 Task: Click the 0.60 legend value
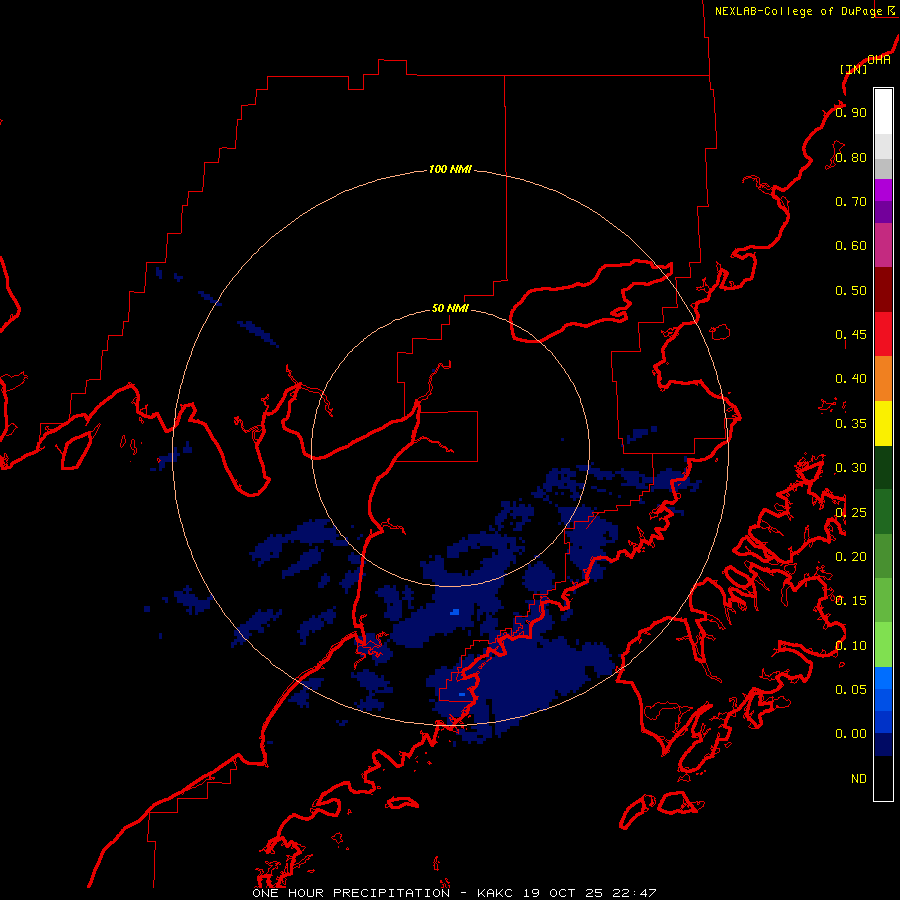coord(851,246)
